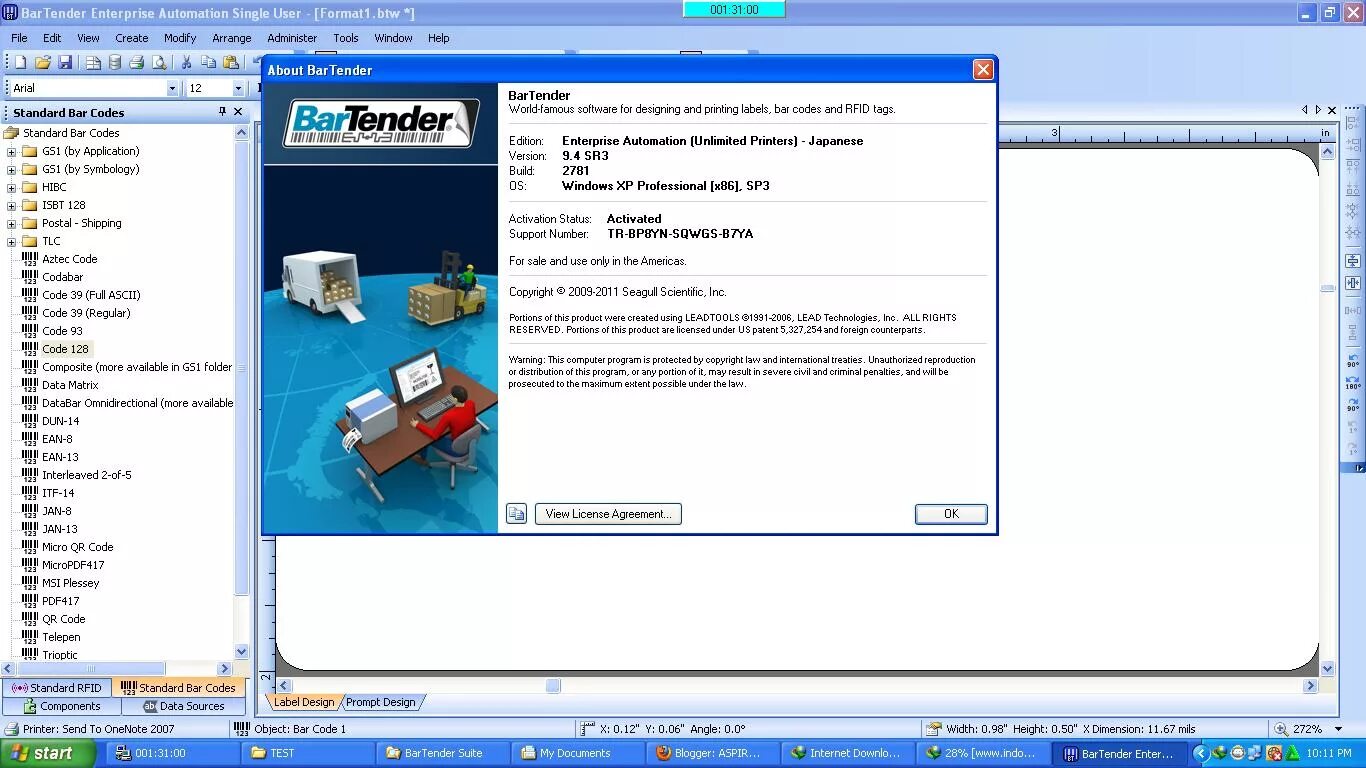
Task: Click the label canvas horizontal scrollbar thumb
Action: pos(553,686)
